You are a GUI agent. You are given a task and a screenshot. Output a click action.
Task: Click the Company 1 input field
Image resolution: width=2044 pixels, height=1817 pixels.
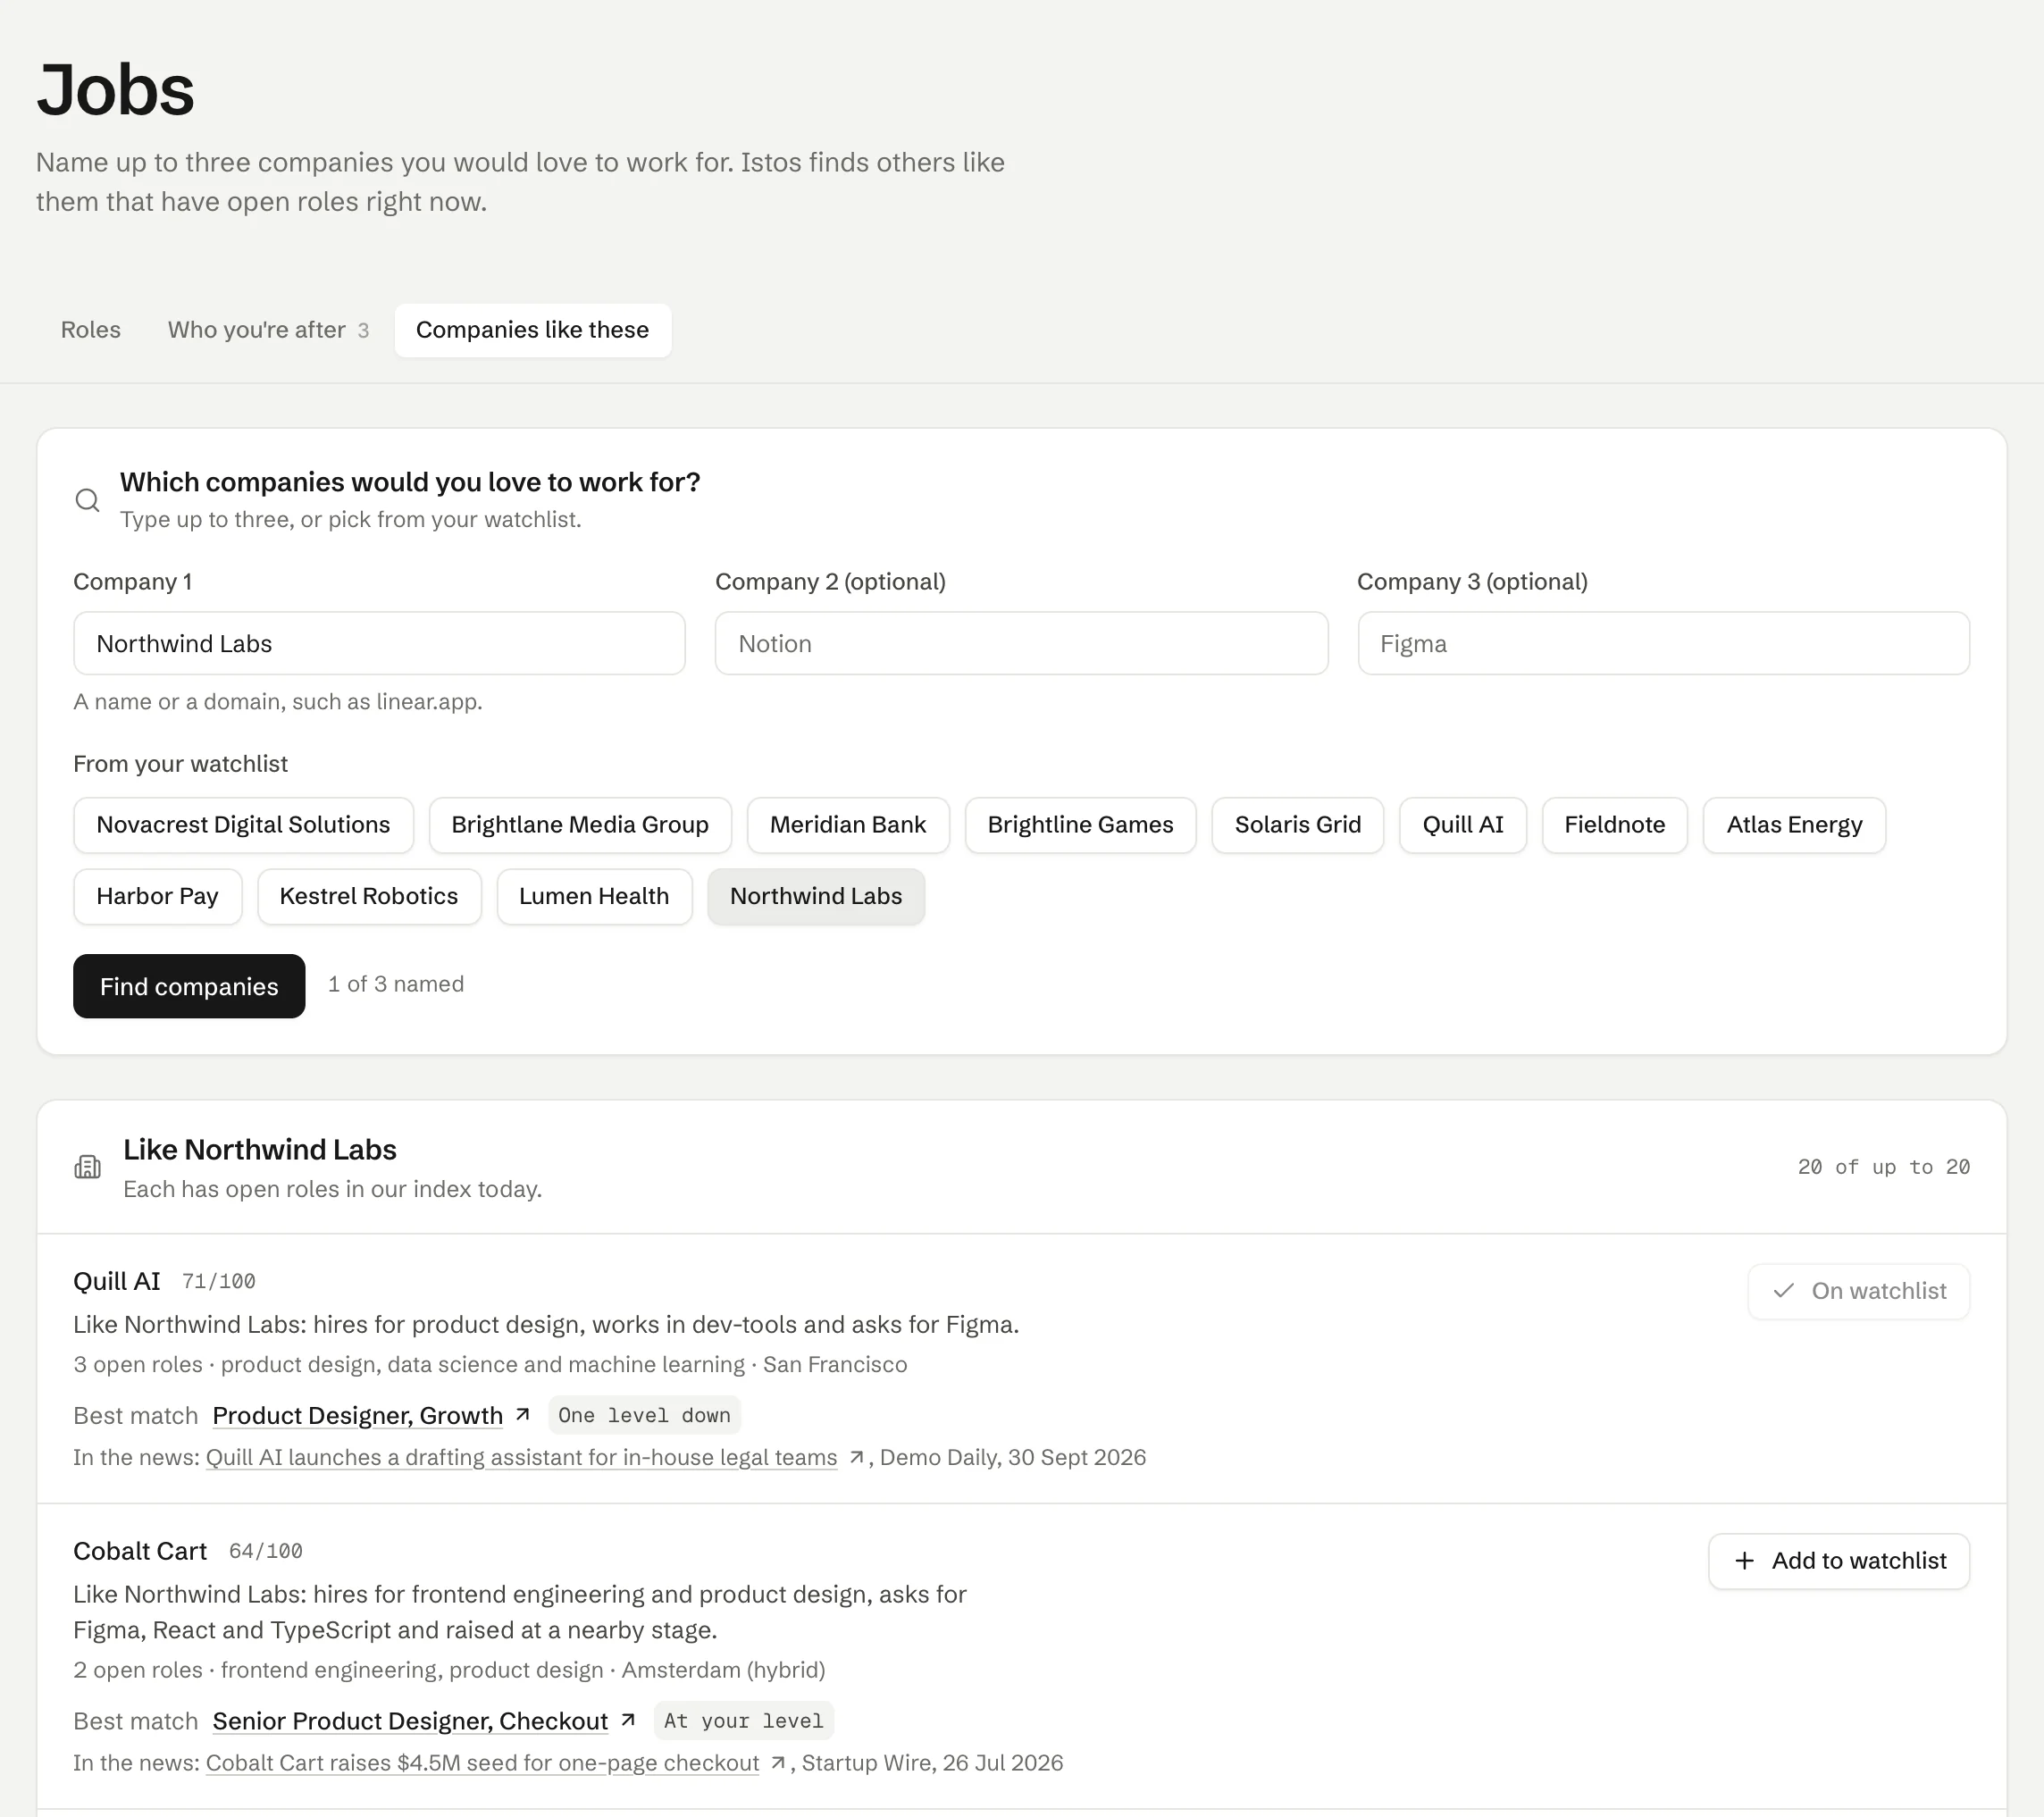379,643
